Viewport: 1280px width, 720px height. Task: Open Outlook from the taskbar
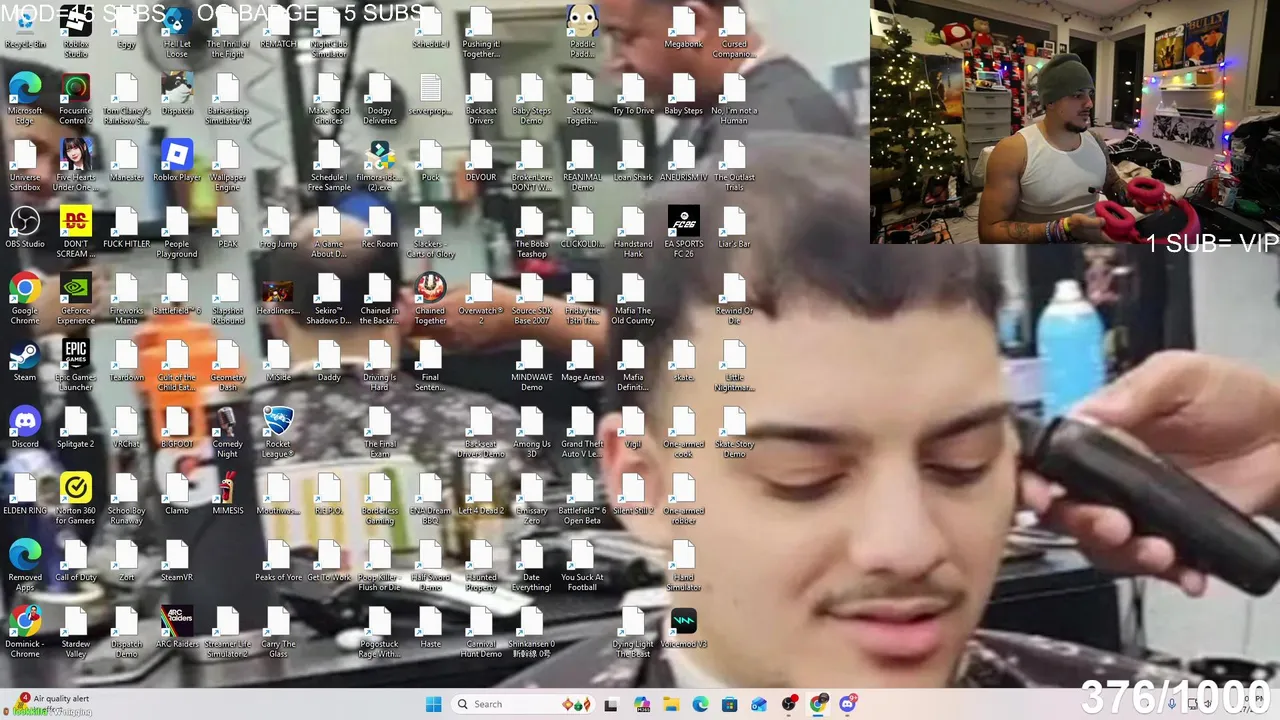coord(759,704)
